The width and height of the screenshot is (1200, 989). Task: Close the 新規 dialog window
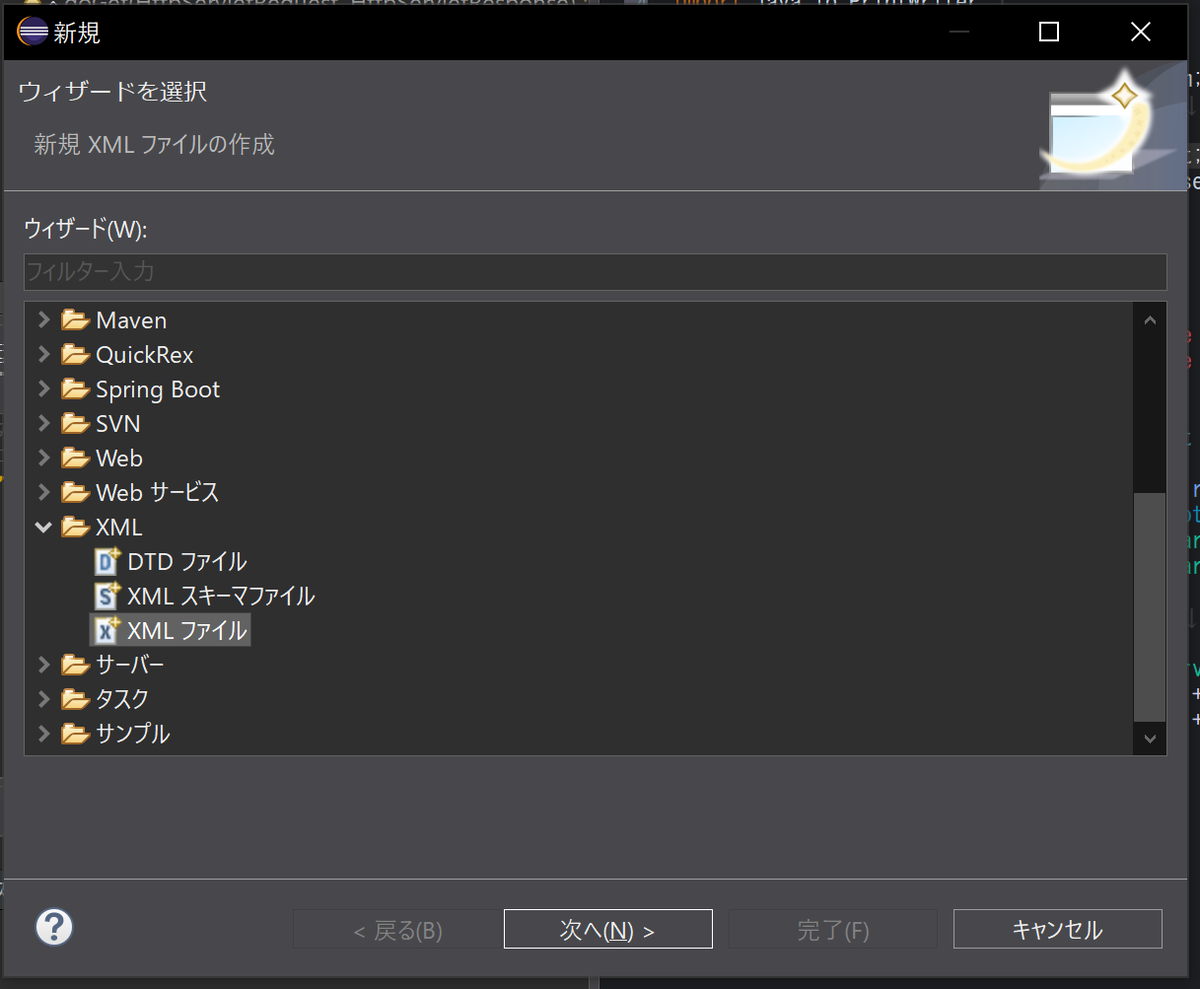pyautogui.click(x=1141, y=32)
